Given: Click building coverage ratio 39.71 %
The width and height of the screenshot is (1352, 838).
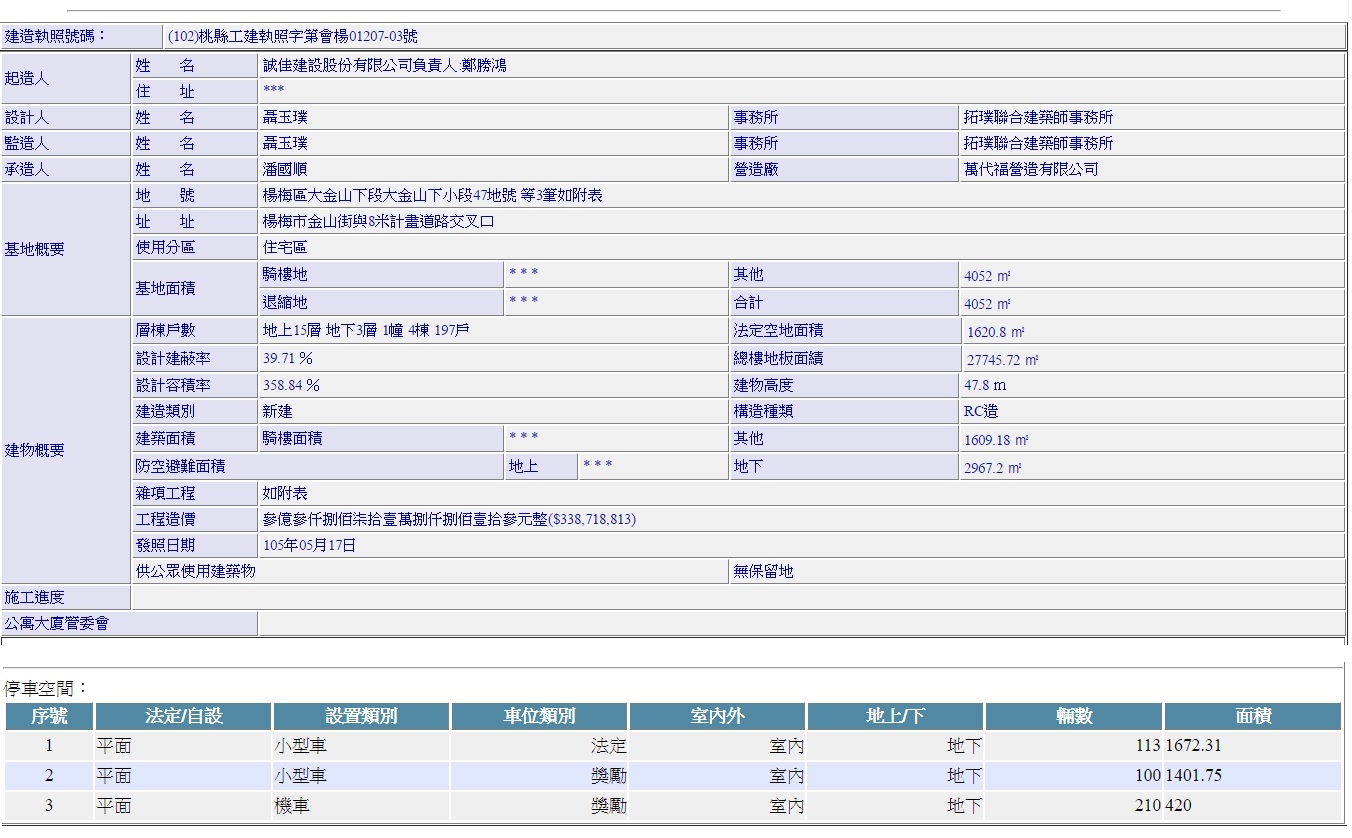Looking at the screenshot, I should click(x=288, y=358).
